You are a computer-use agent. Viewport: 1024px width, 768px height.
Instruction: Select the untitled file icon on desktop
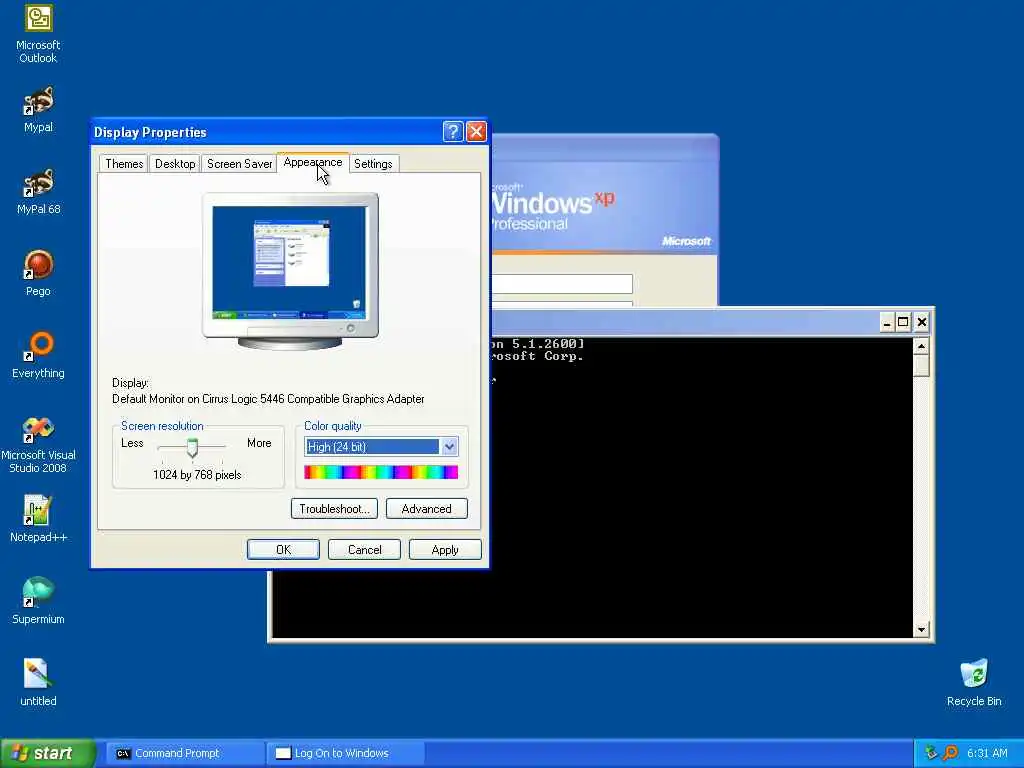click(x=38, y=683)
